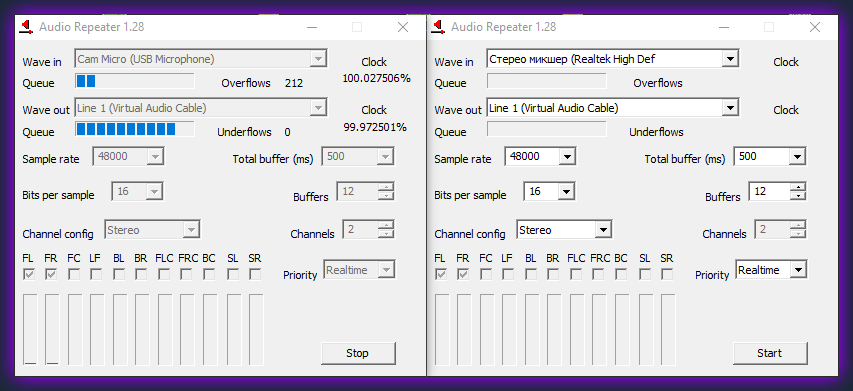Enable FRC channel checkbox in right window

point(598,275)
